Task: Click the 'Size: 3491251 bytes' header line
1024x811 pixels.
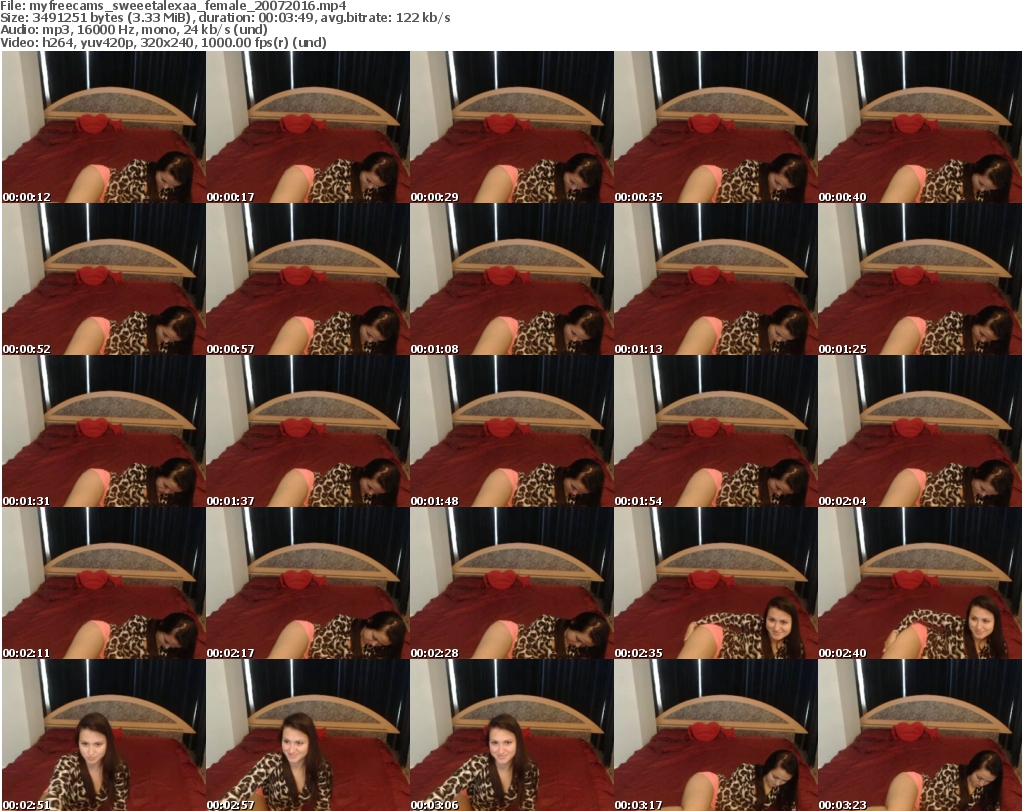Action: 225,18
